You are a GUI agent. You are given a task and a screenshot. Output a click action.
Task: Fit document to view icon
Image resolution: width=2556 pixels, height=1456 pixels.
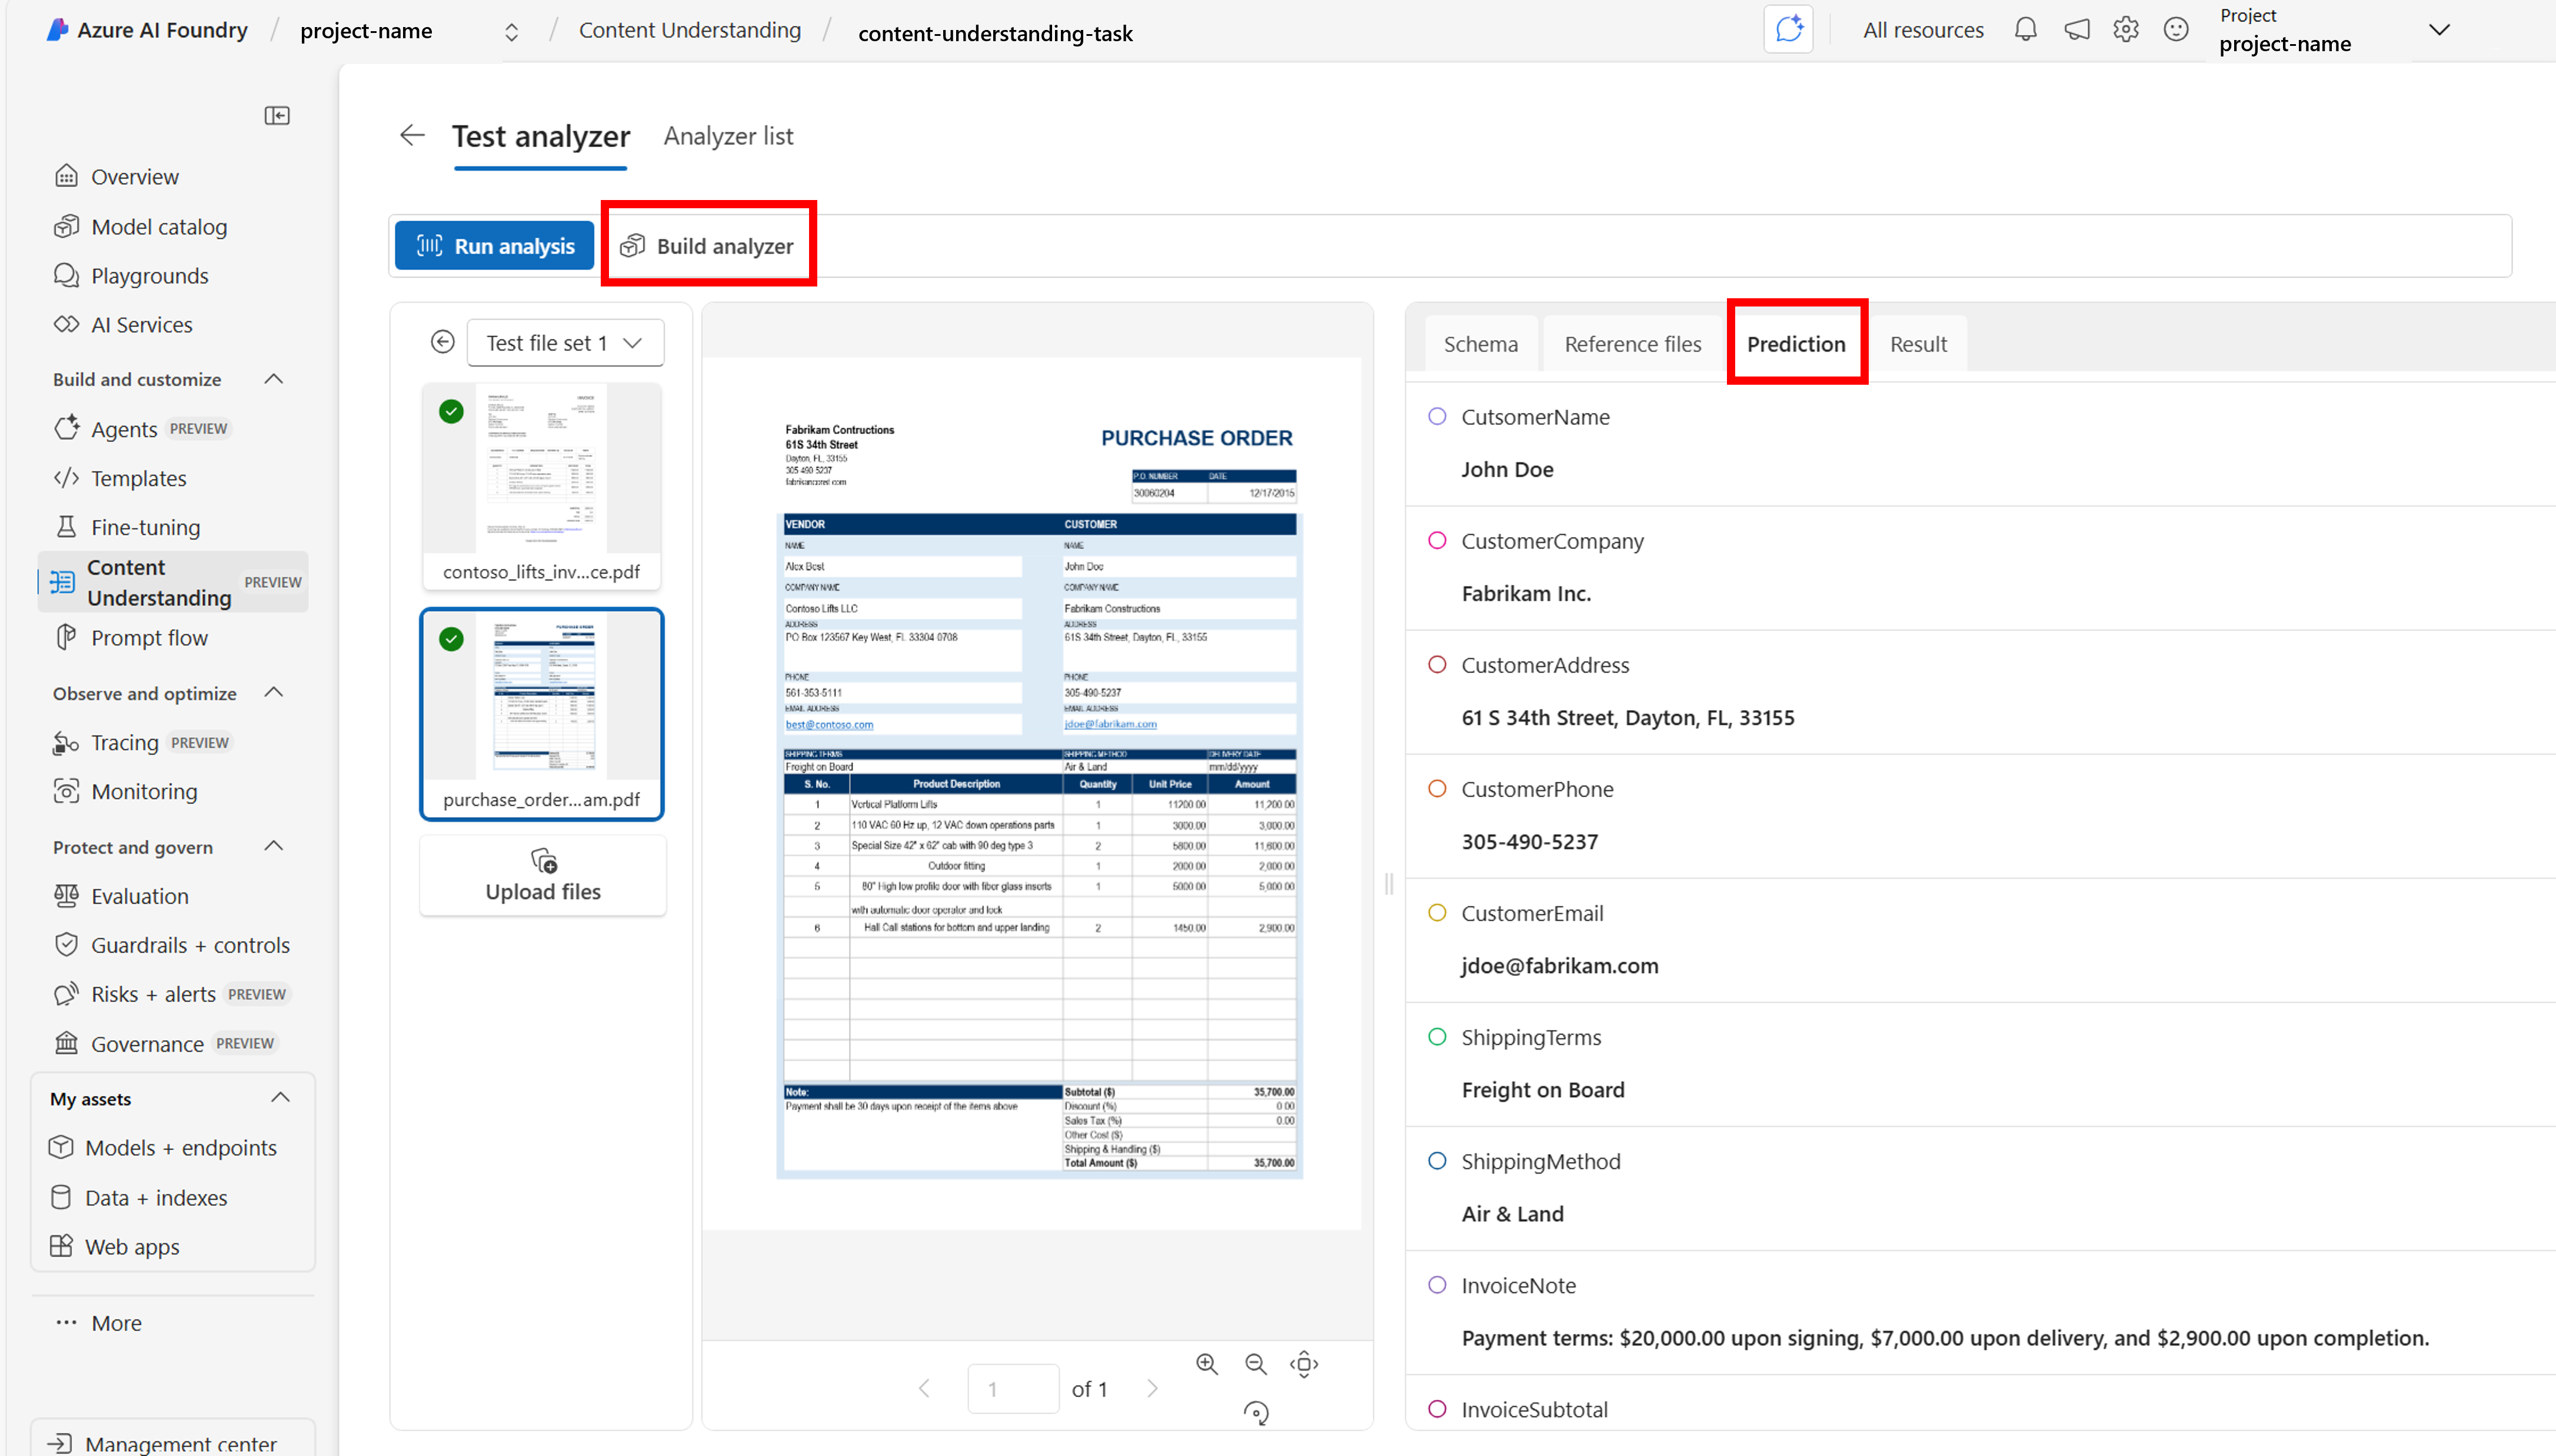[x=1304, y=1364]
